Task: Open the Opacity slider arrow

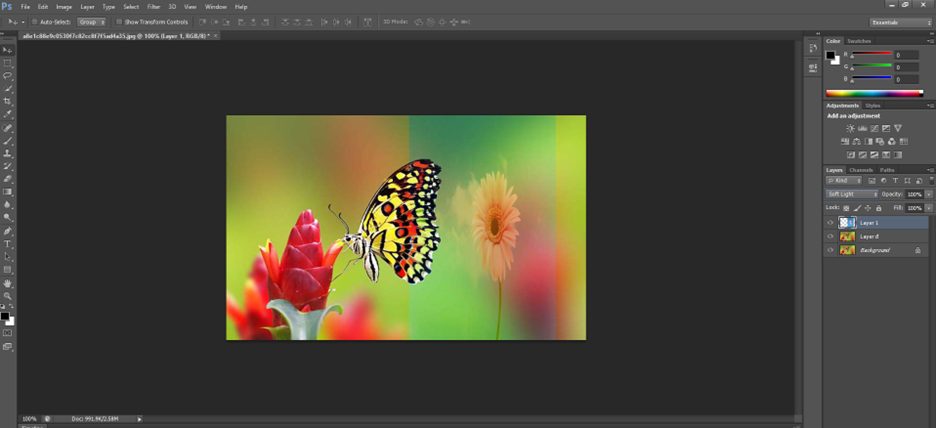Action: pos(929,194)
